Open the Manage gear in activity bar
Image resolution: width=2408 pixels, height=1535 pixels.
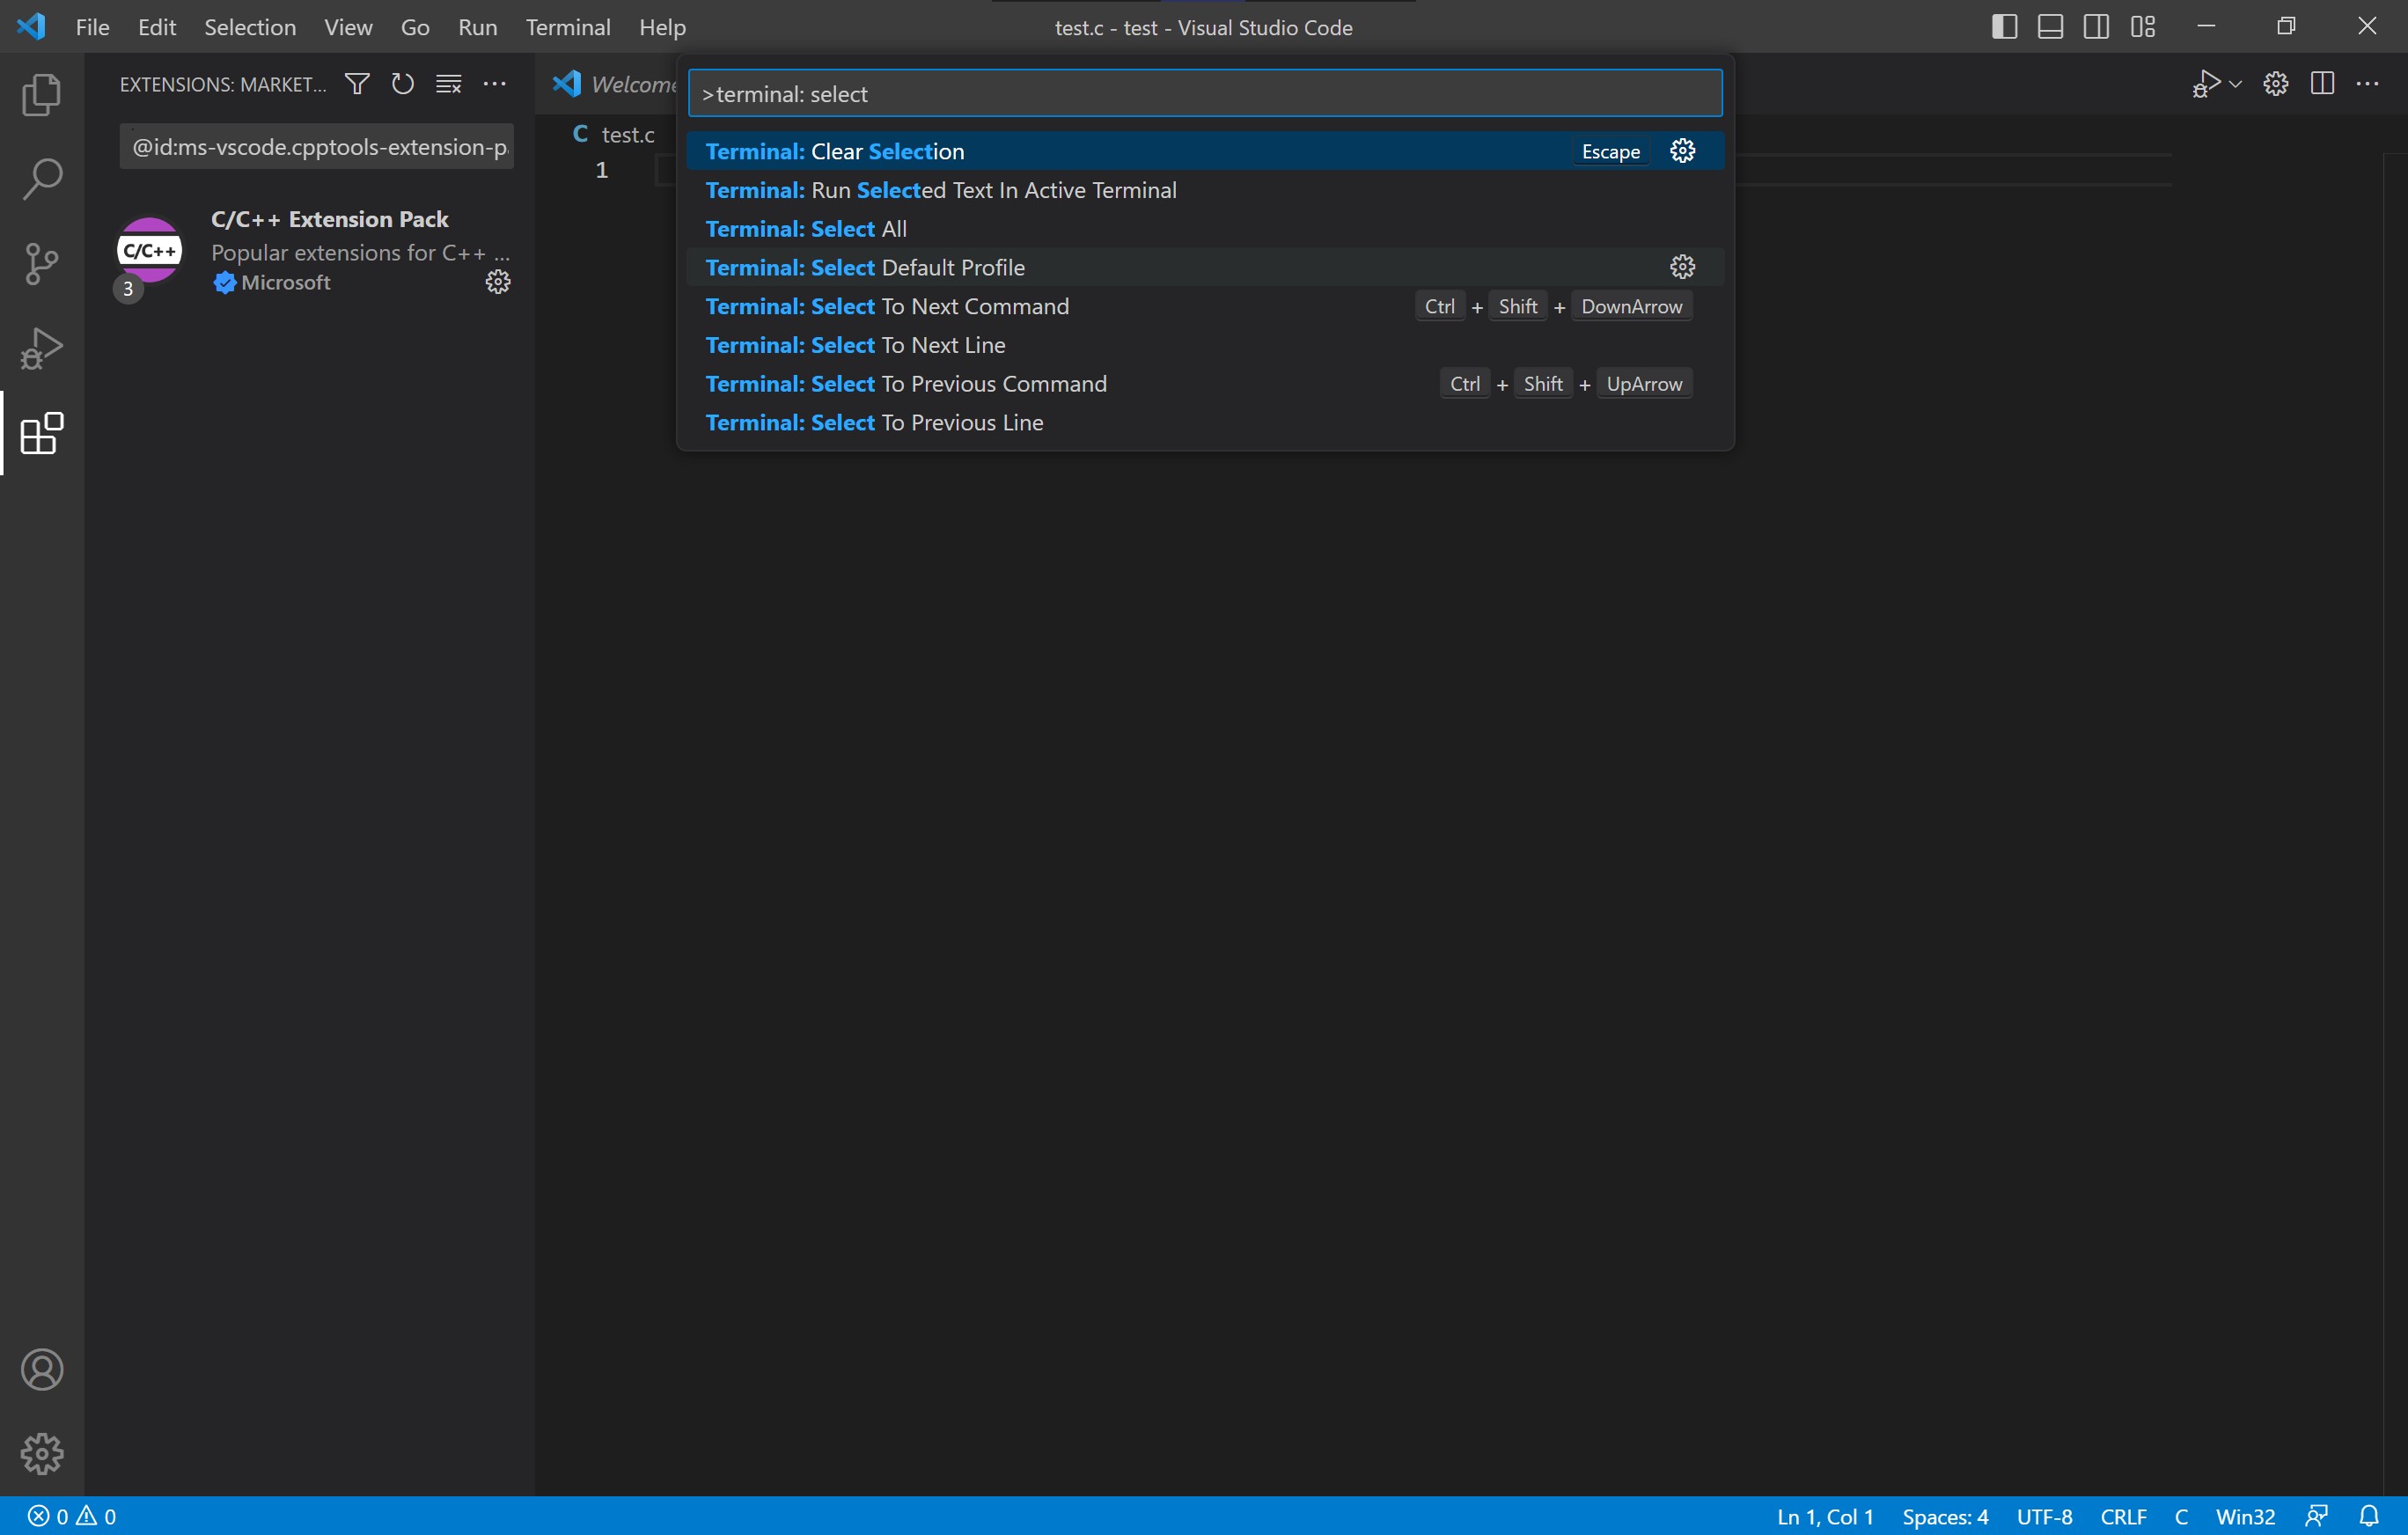[41, 1453]
